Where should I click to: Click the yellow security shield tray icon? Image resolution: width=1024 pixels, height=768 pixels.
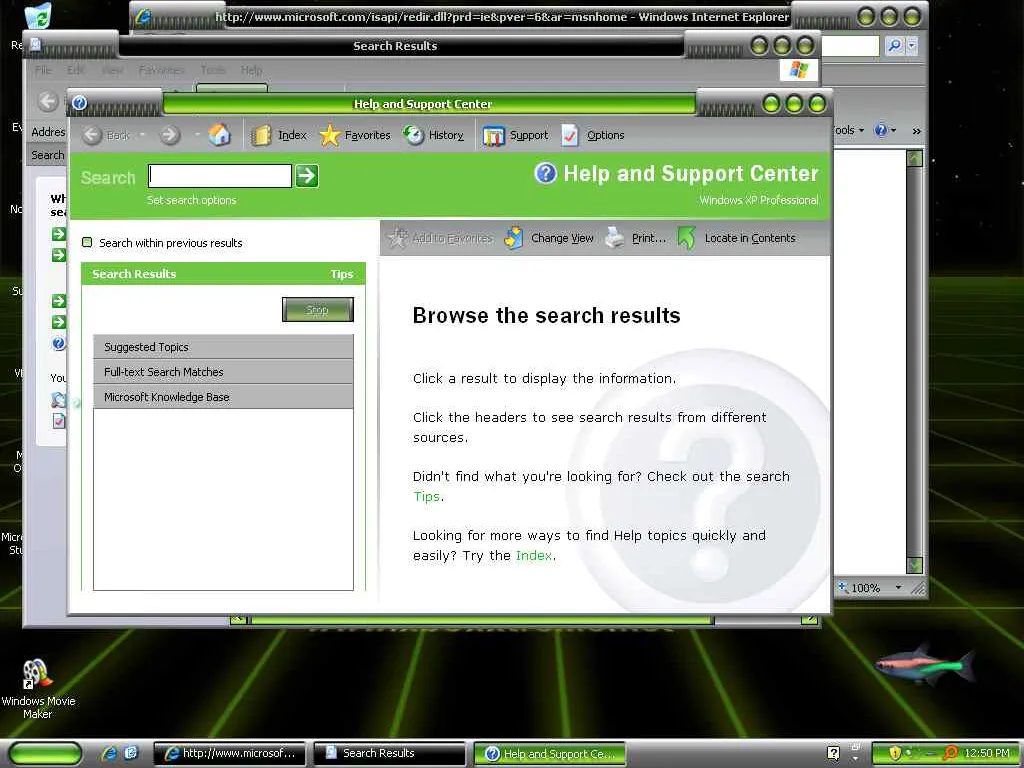click(x=895, y=753)
